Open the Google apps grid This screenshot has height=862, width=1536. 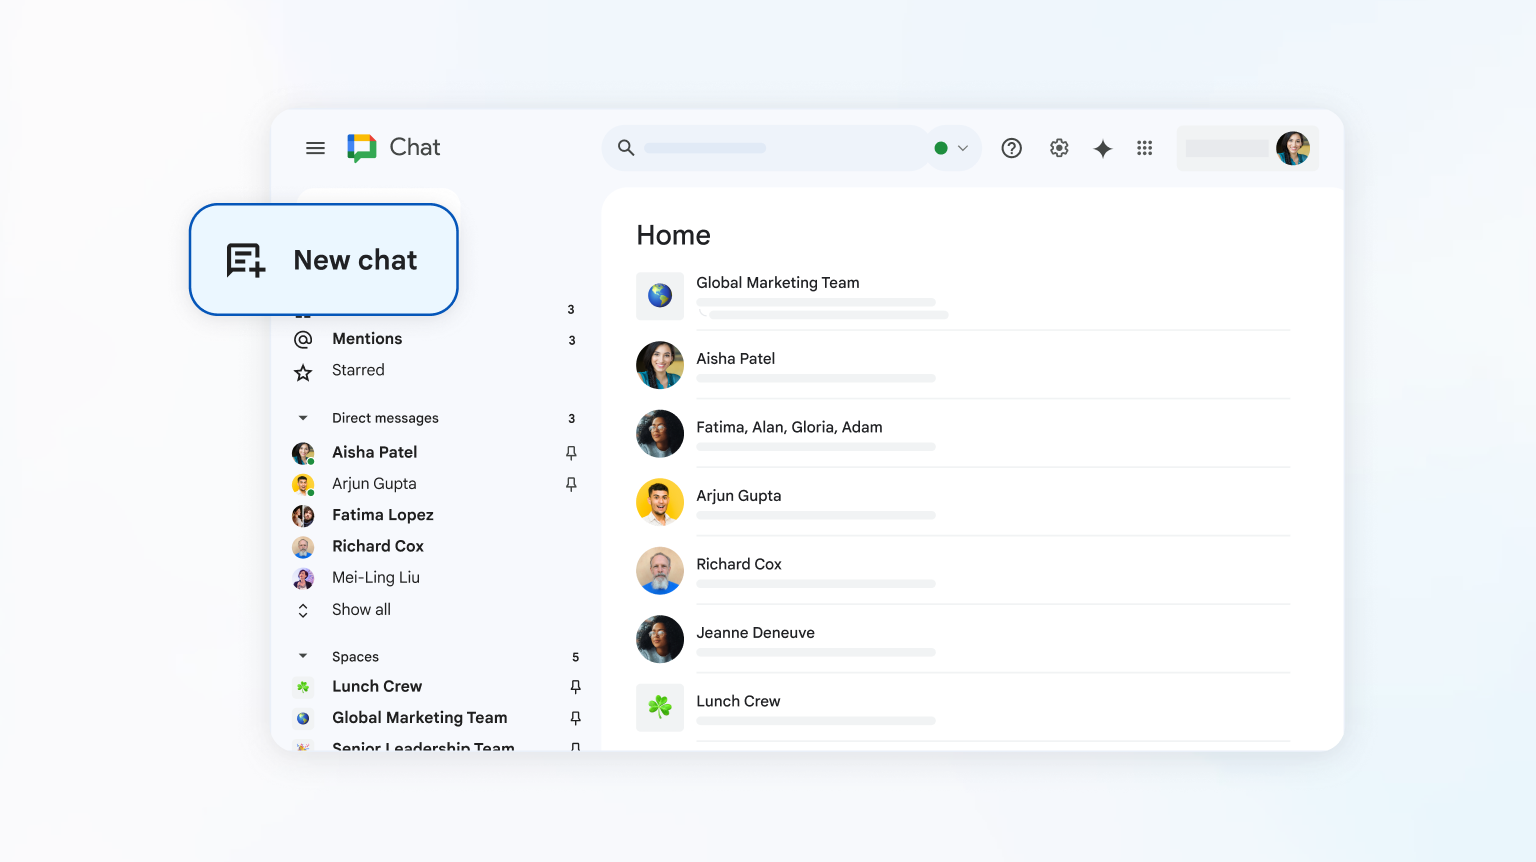(x=1145, y=148)
